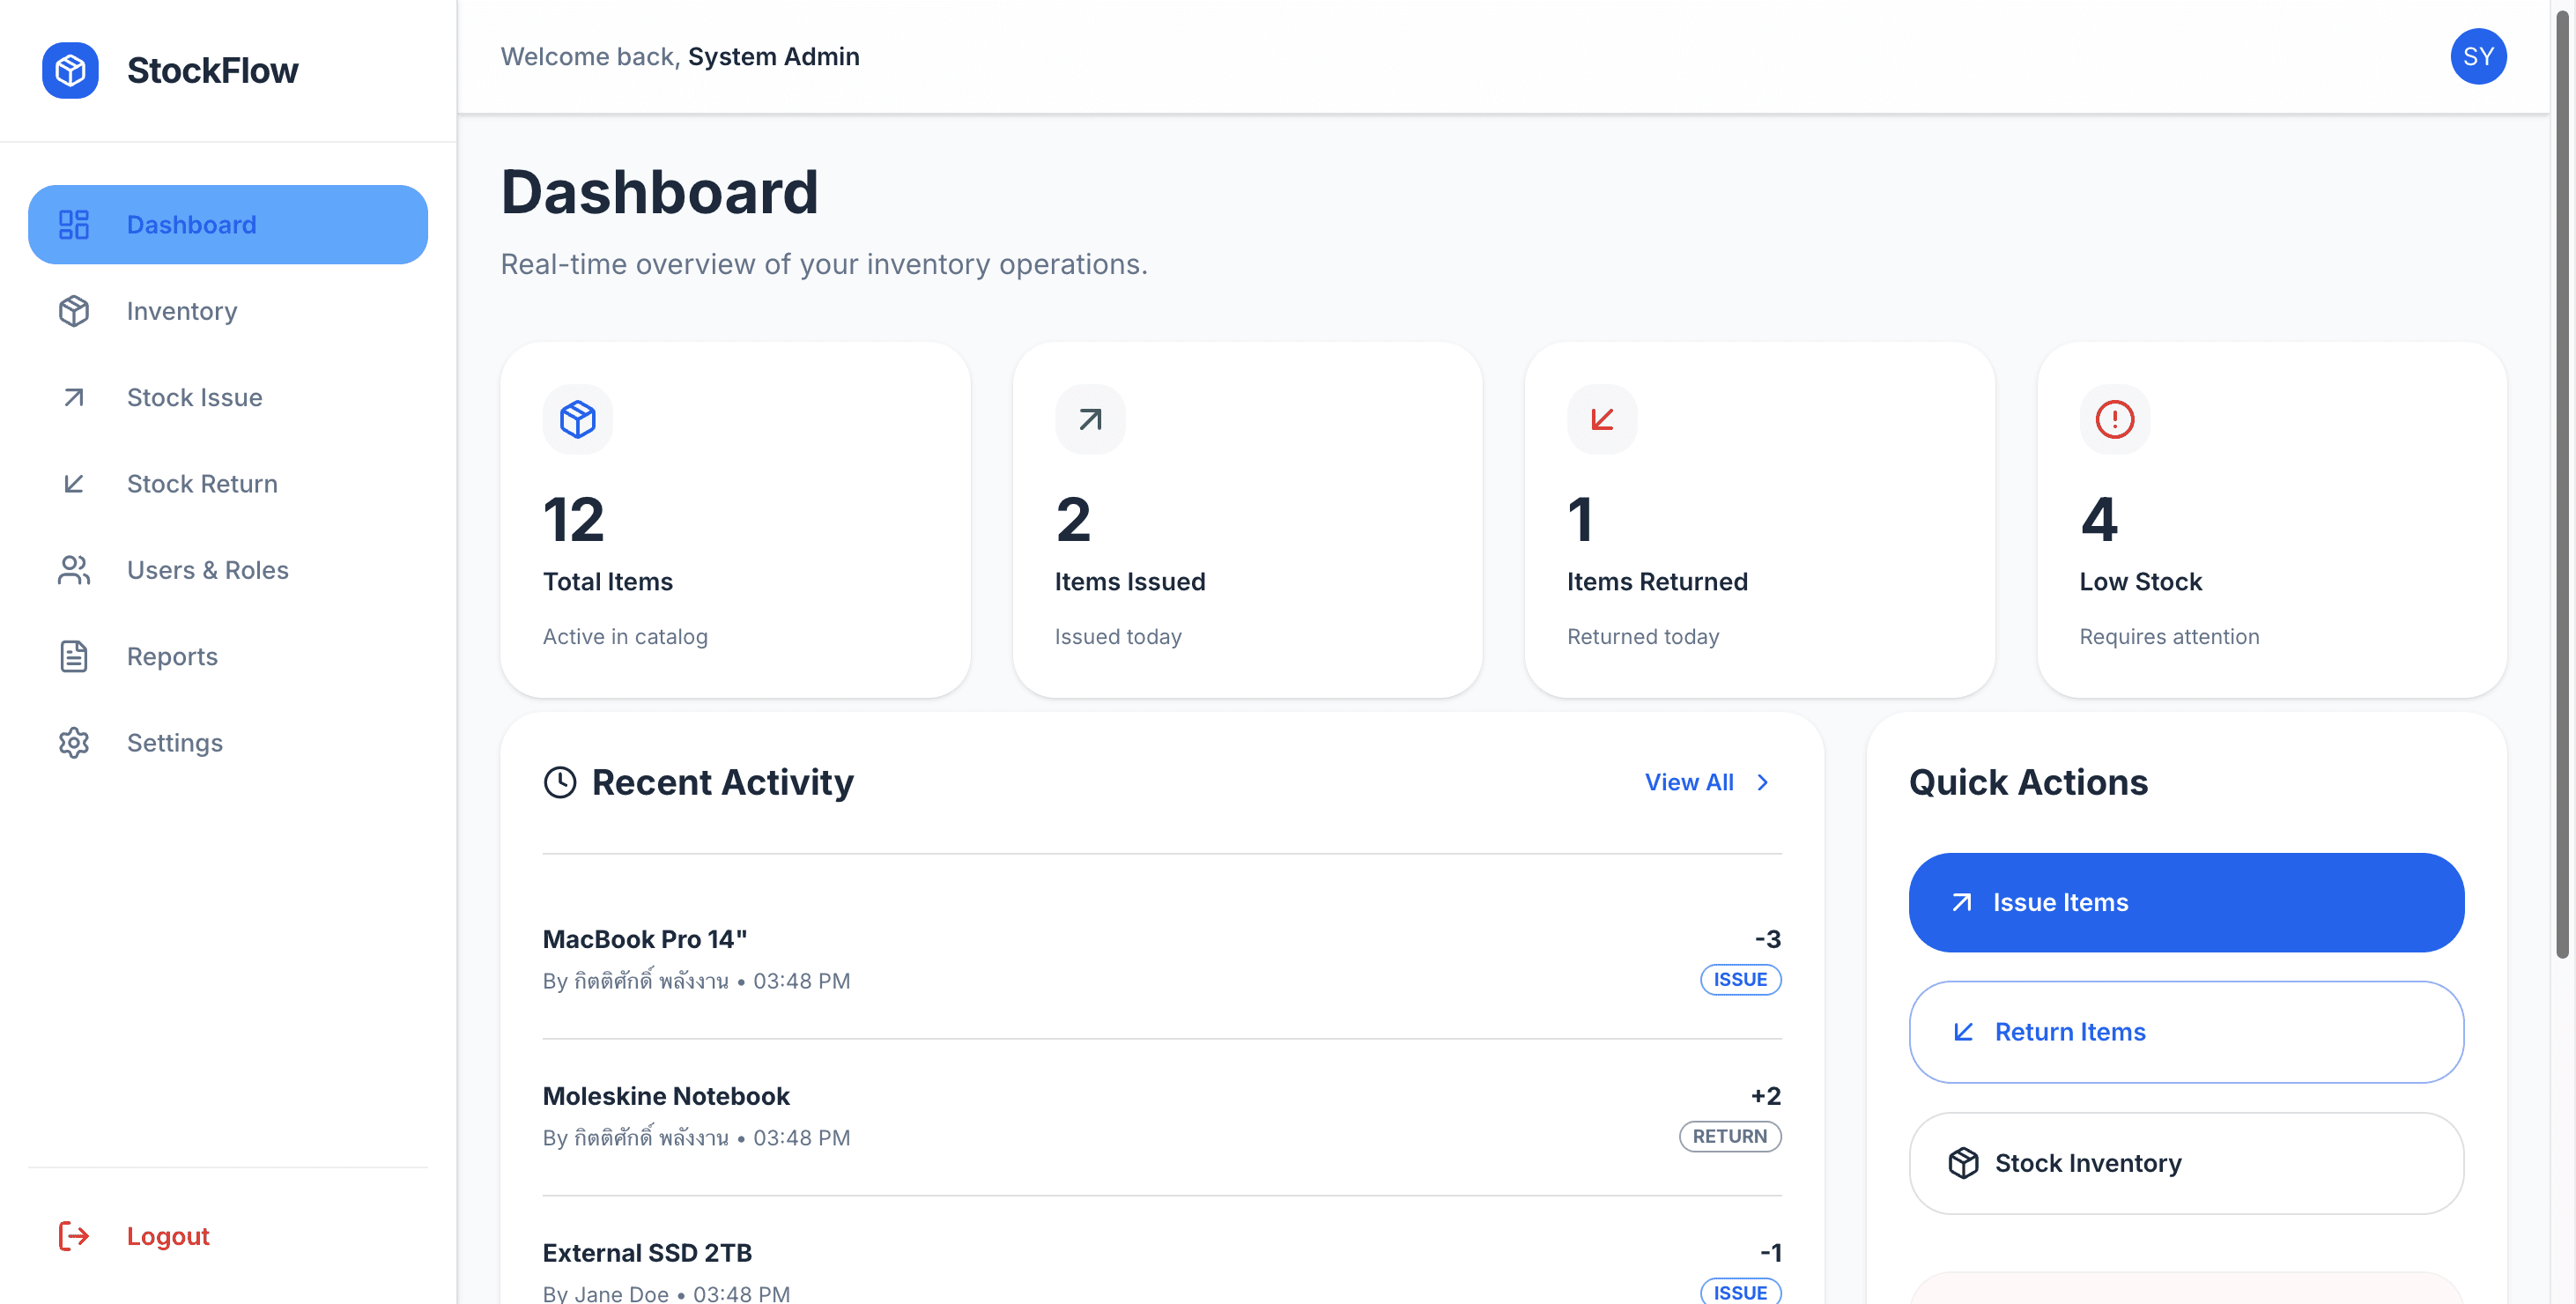Open the Settings page
Viewport: 2576px width, 1304px height.
tap(228, 742)
